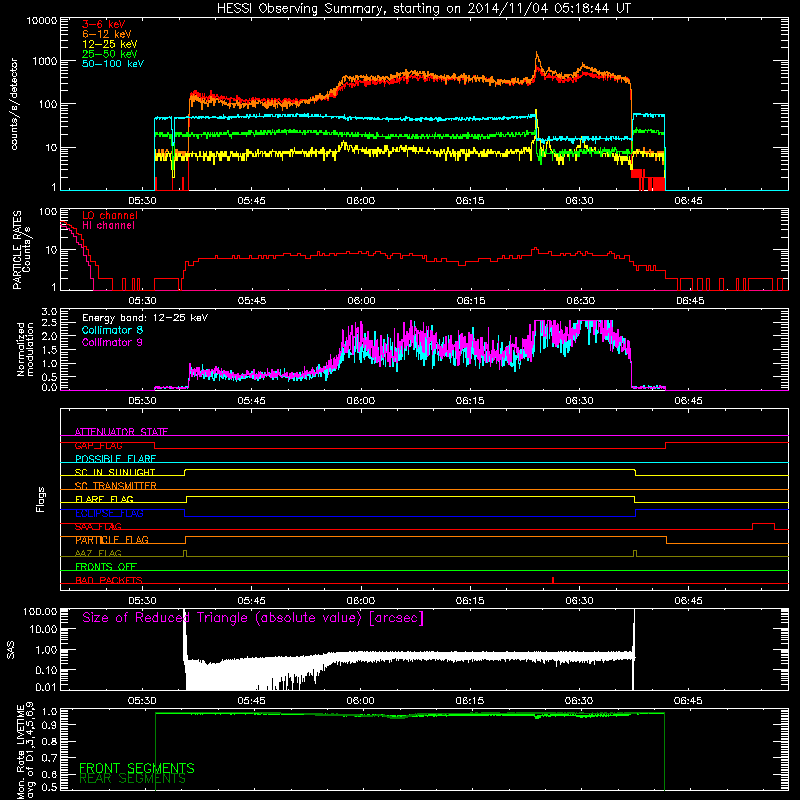Click the '05:30' tick under the count-rate panel
Image resolution: width=800 pixels, height=800 pixels.
point(142,201)
